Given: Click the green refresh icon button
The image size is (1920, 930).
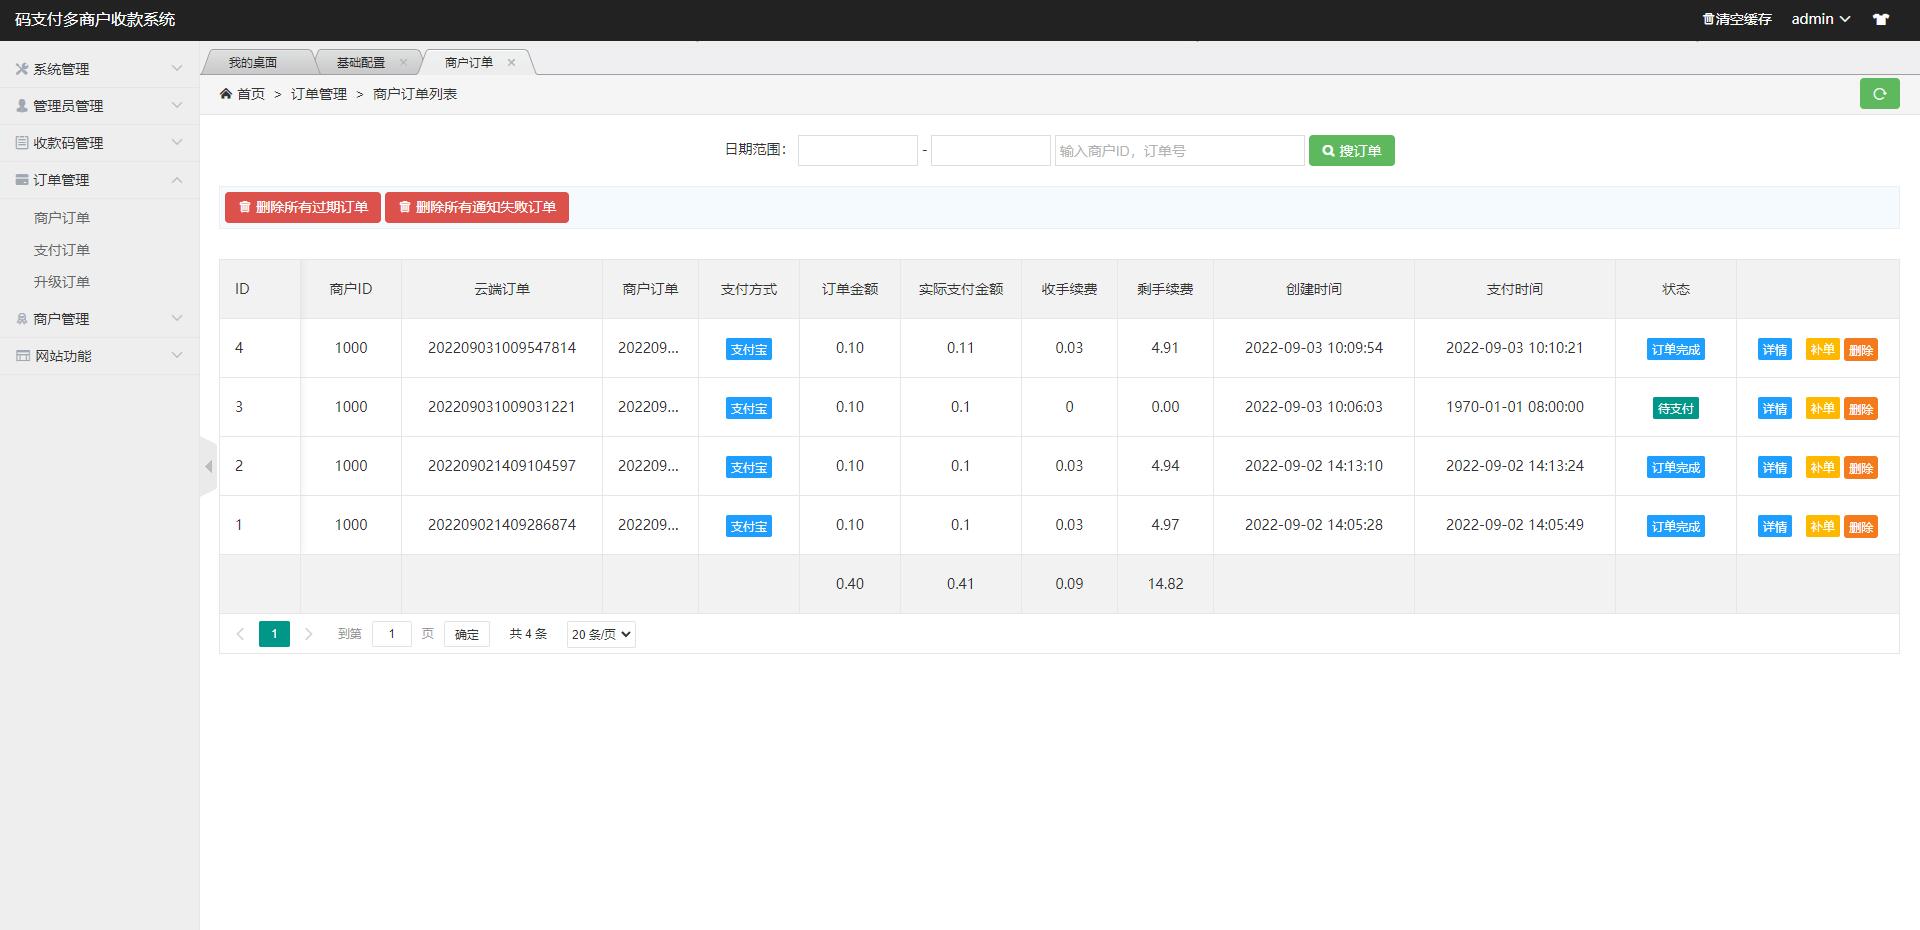Looking at the screenshot, I should pos(1879,93).
